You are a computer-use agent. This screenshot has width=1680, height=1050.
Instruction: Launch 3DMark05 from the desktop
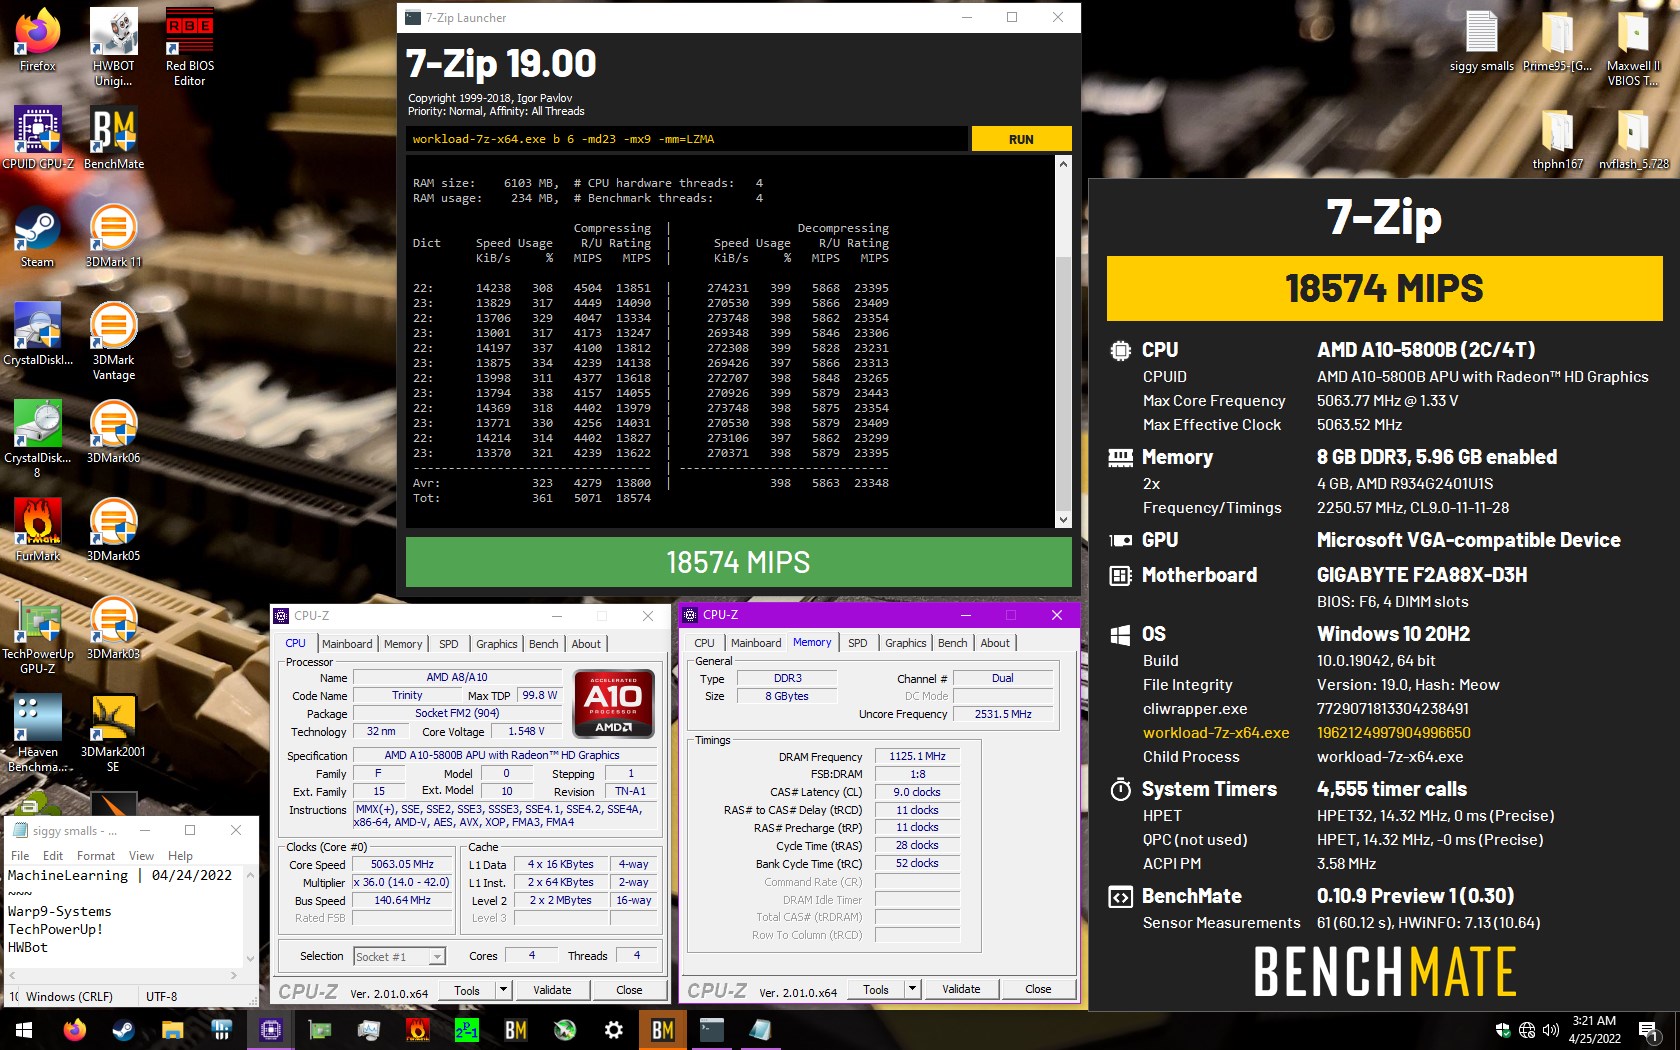(113, 530)
